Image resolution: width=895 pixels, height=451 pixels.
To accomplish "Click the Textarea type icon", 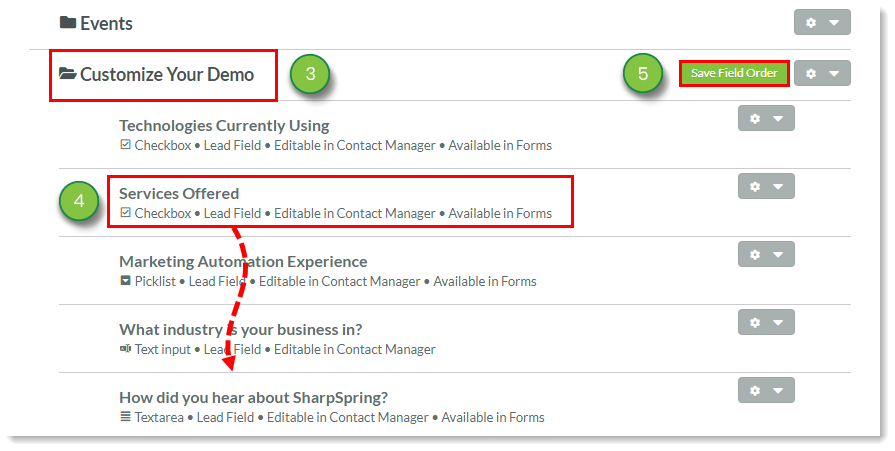I will [126, 417].
